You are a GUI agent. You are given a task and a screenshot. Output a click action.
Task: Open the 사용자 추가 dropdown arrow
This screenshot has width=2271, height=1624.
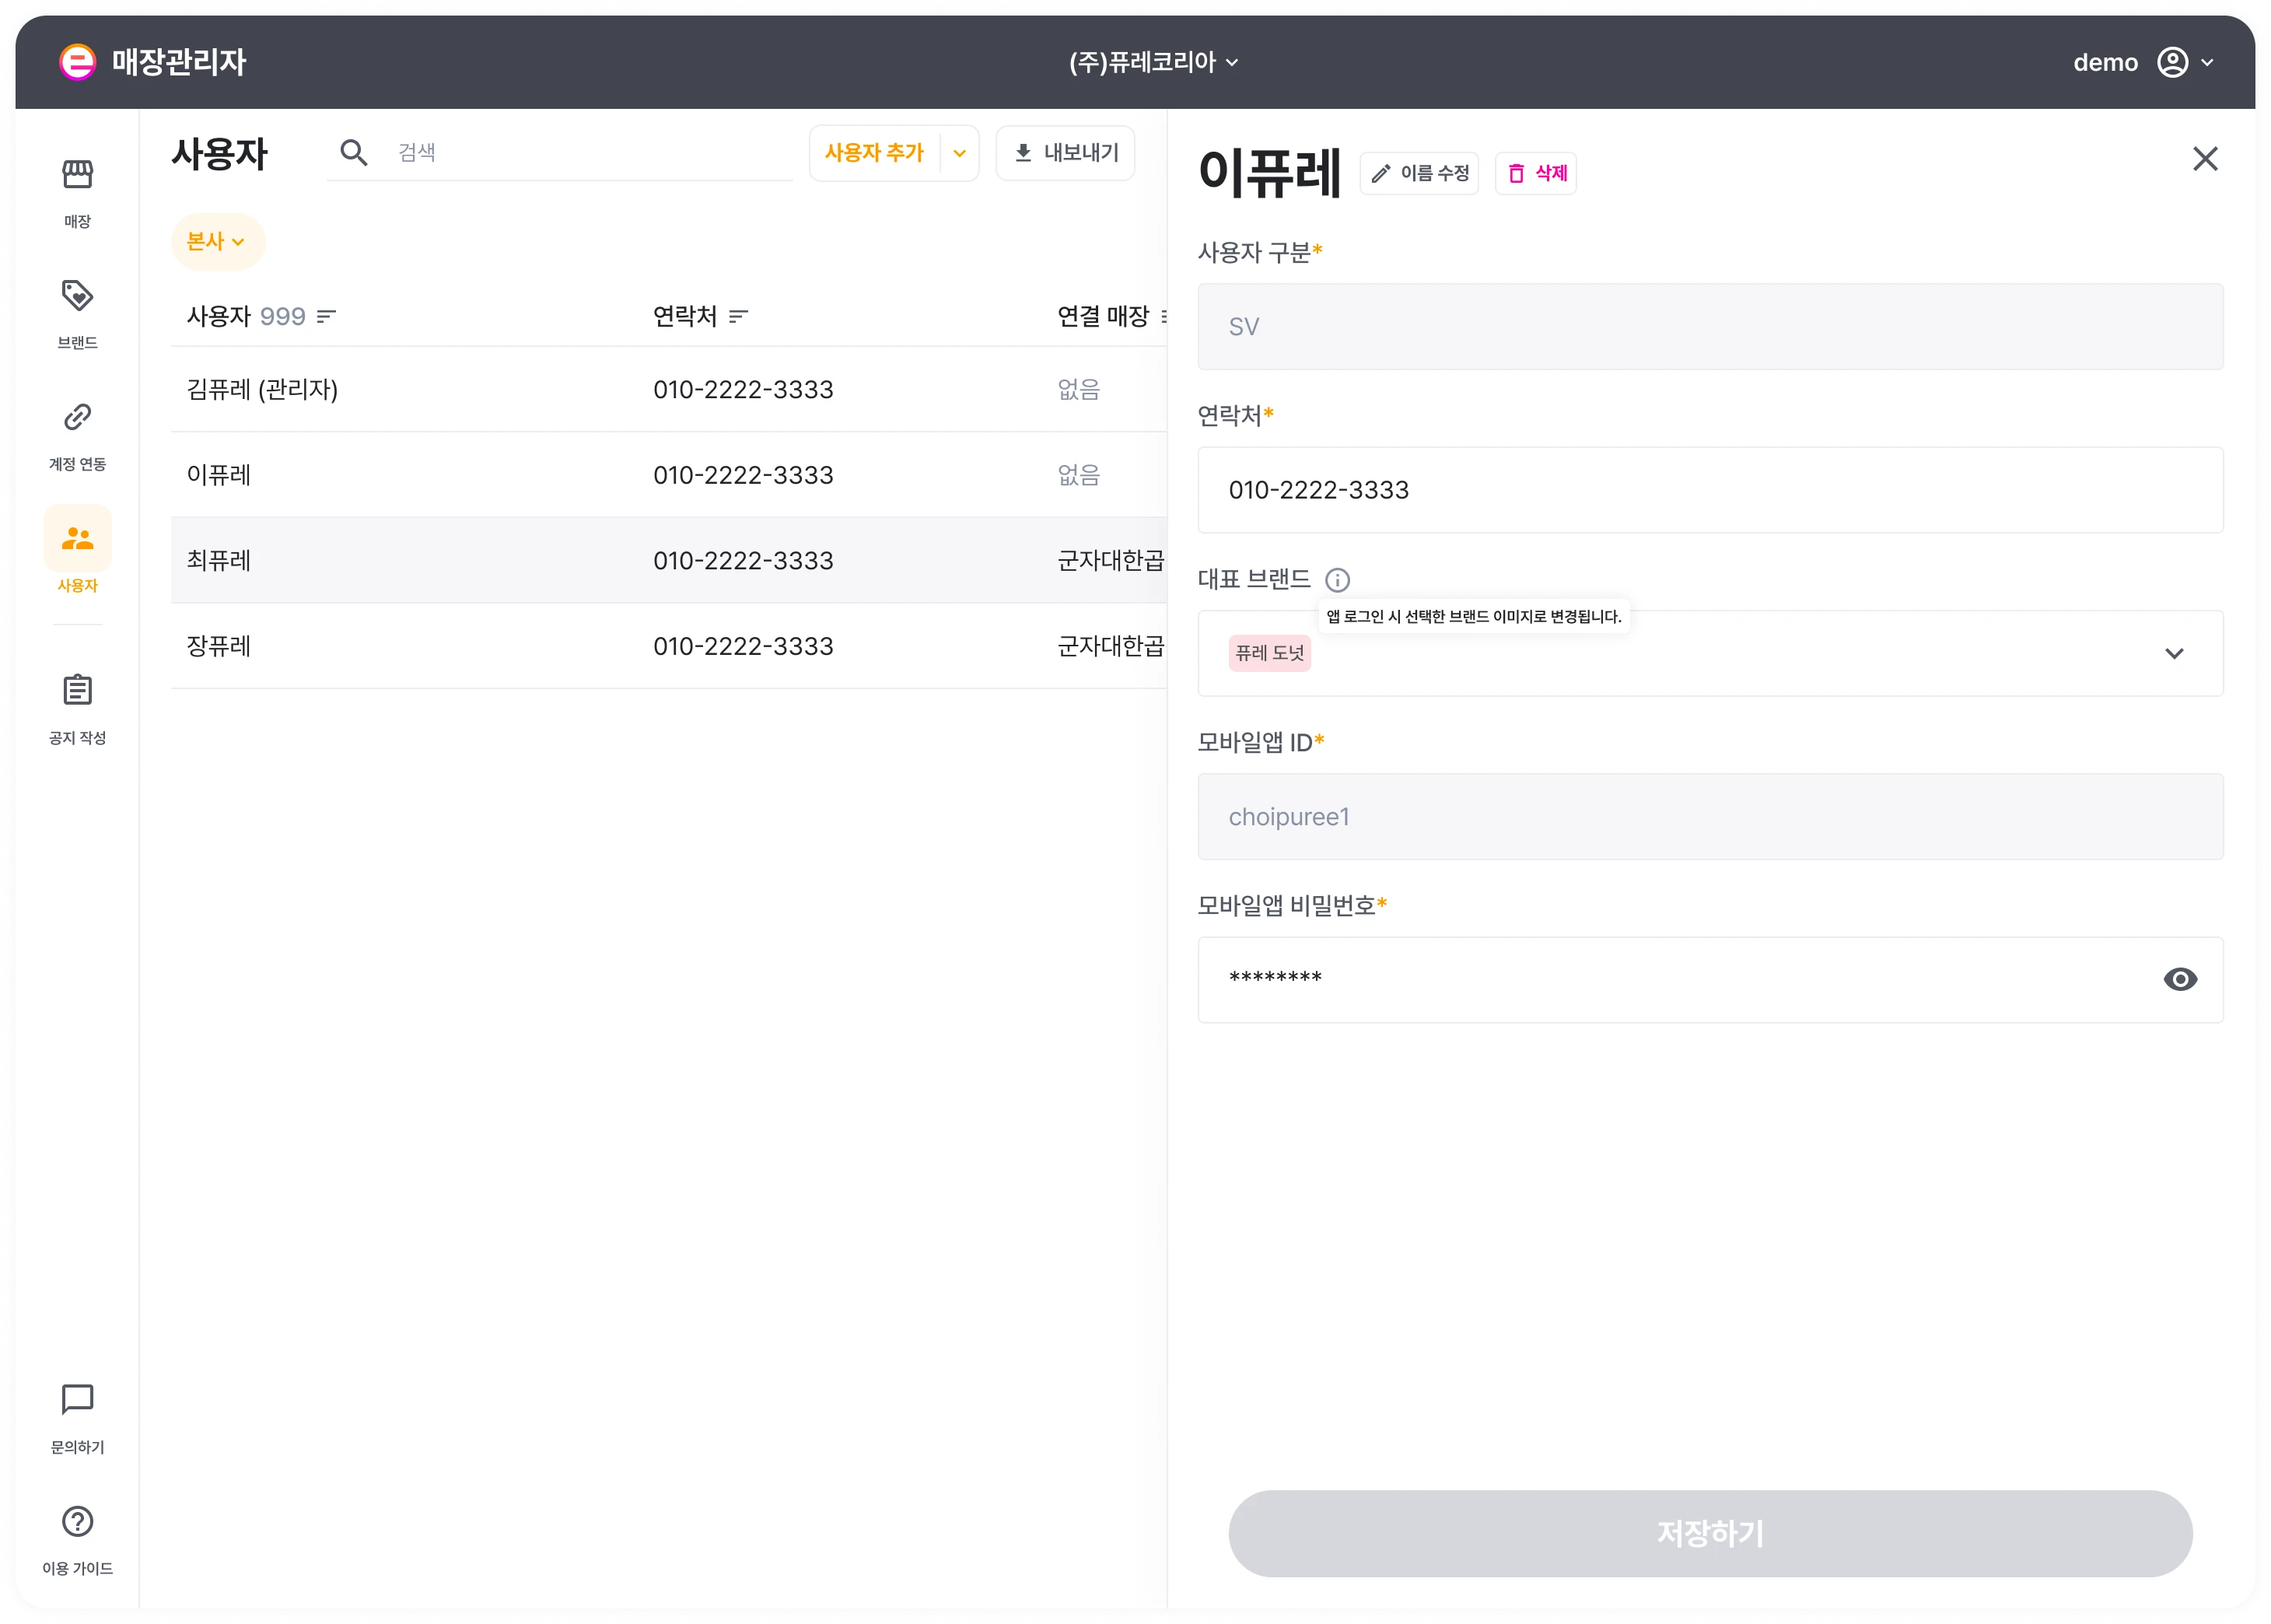coord(959,153)
